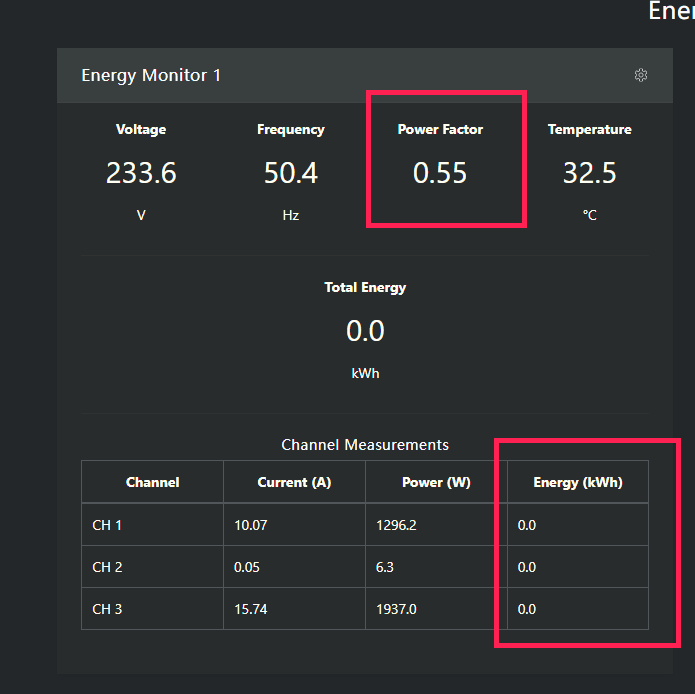Select the CH 1 row label

(x=107, y=525)
